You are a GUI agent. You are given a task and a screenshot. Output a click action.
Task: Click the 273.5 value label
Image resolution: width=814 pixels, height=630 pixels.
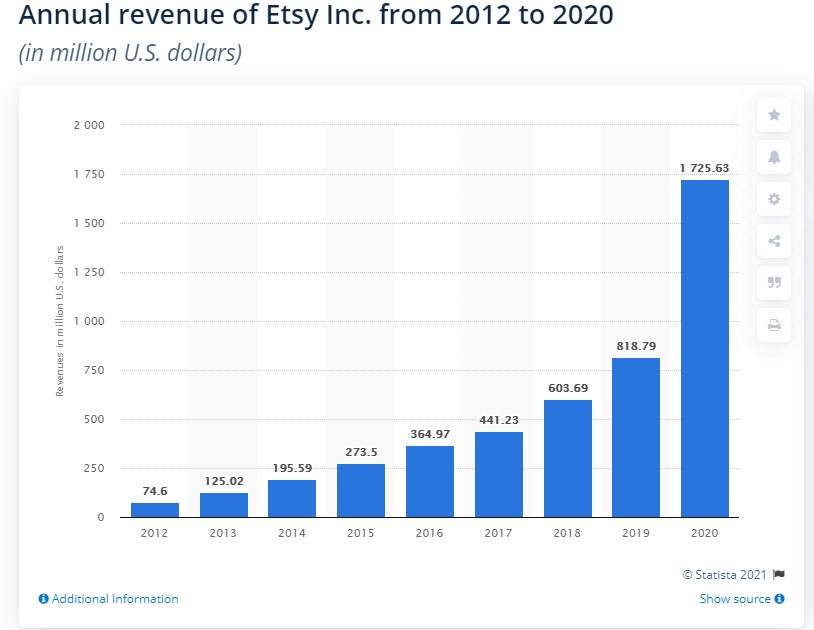pyautogui.click(x=361, y=452)
